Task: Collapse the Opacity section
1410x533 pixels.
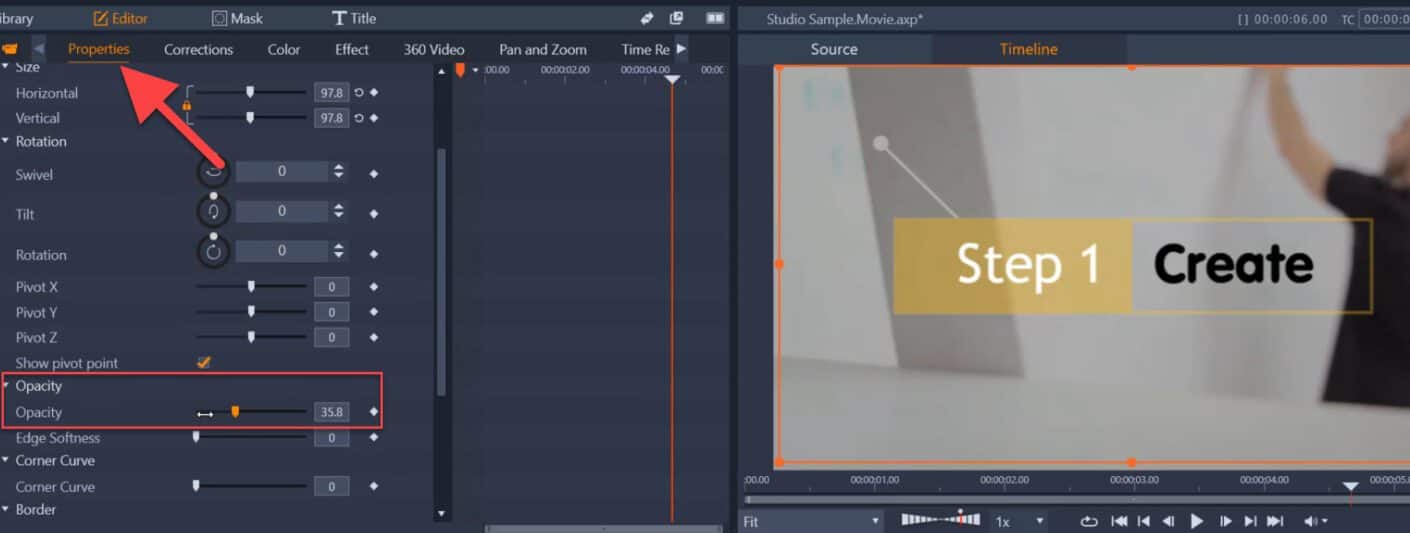Action: 5,386
